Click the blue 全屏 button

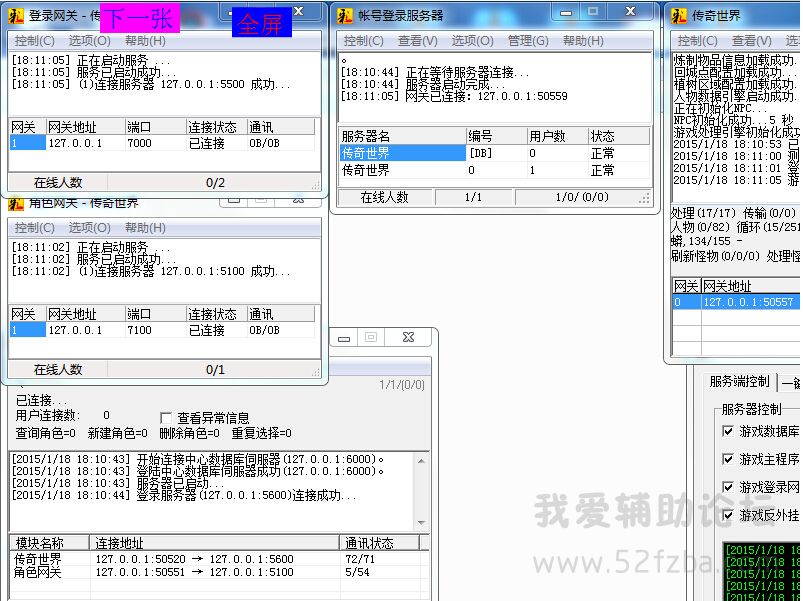(x=260, y=24)
